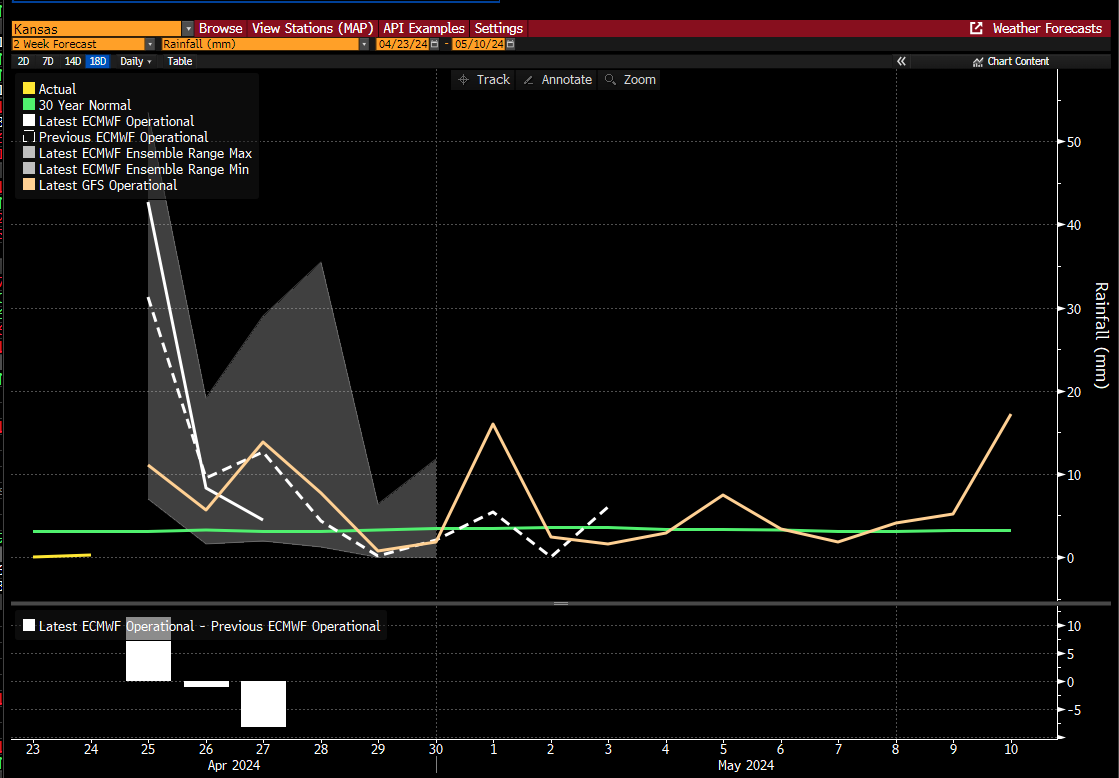Click the end date field 05/10/24
This screenshot has height=778, width=1119.
(x=479, y=44)
